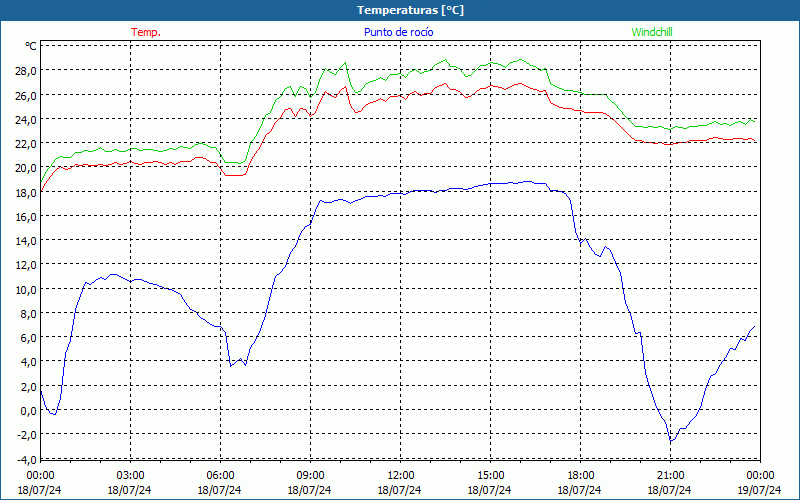Click the '26,0' y-axis value
The image size is (800, 500).
(x=26, y=95)
